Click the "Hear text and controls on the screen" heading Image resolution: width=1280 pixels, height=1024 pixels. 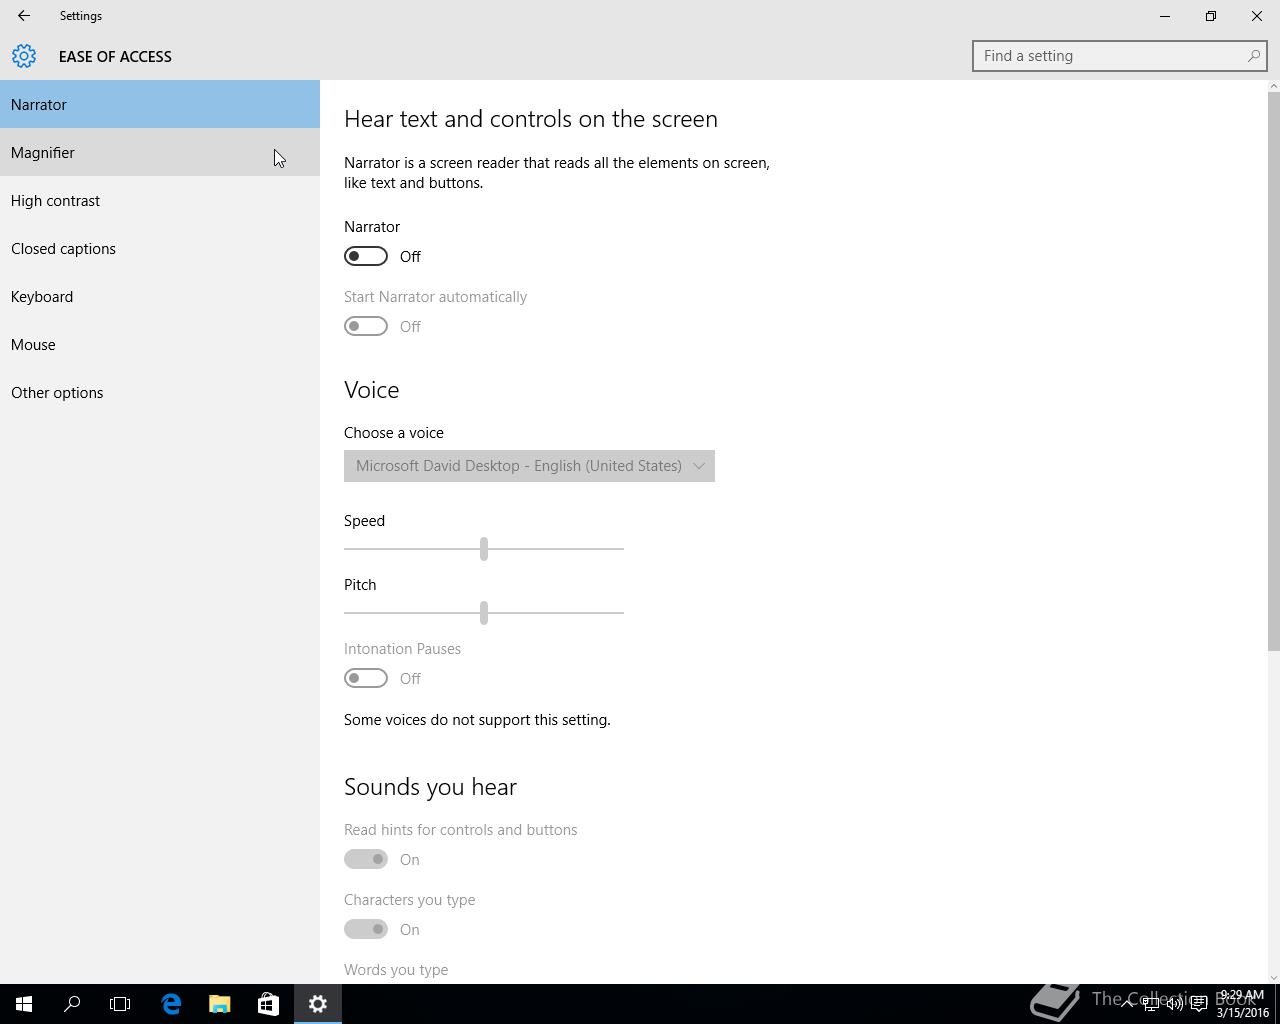531,119
